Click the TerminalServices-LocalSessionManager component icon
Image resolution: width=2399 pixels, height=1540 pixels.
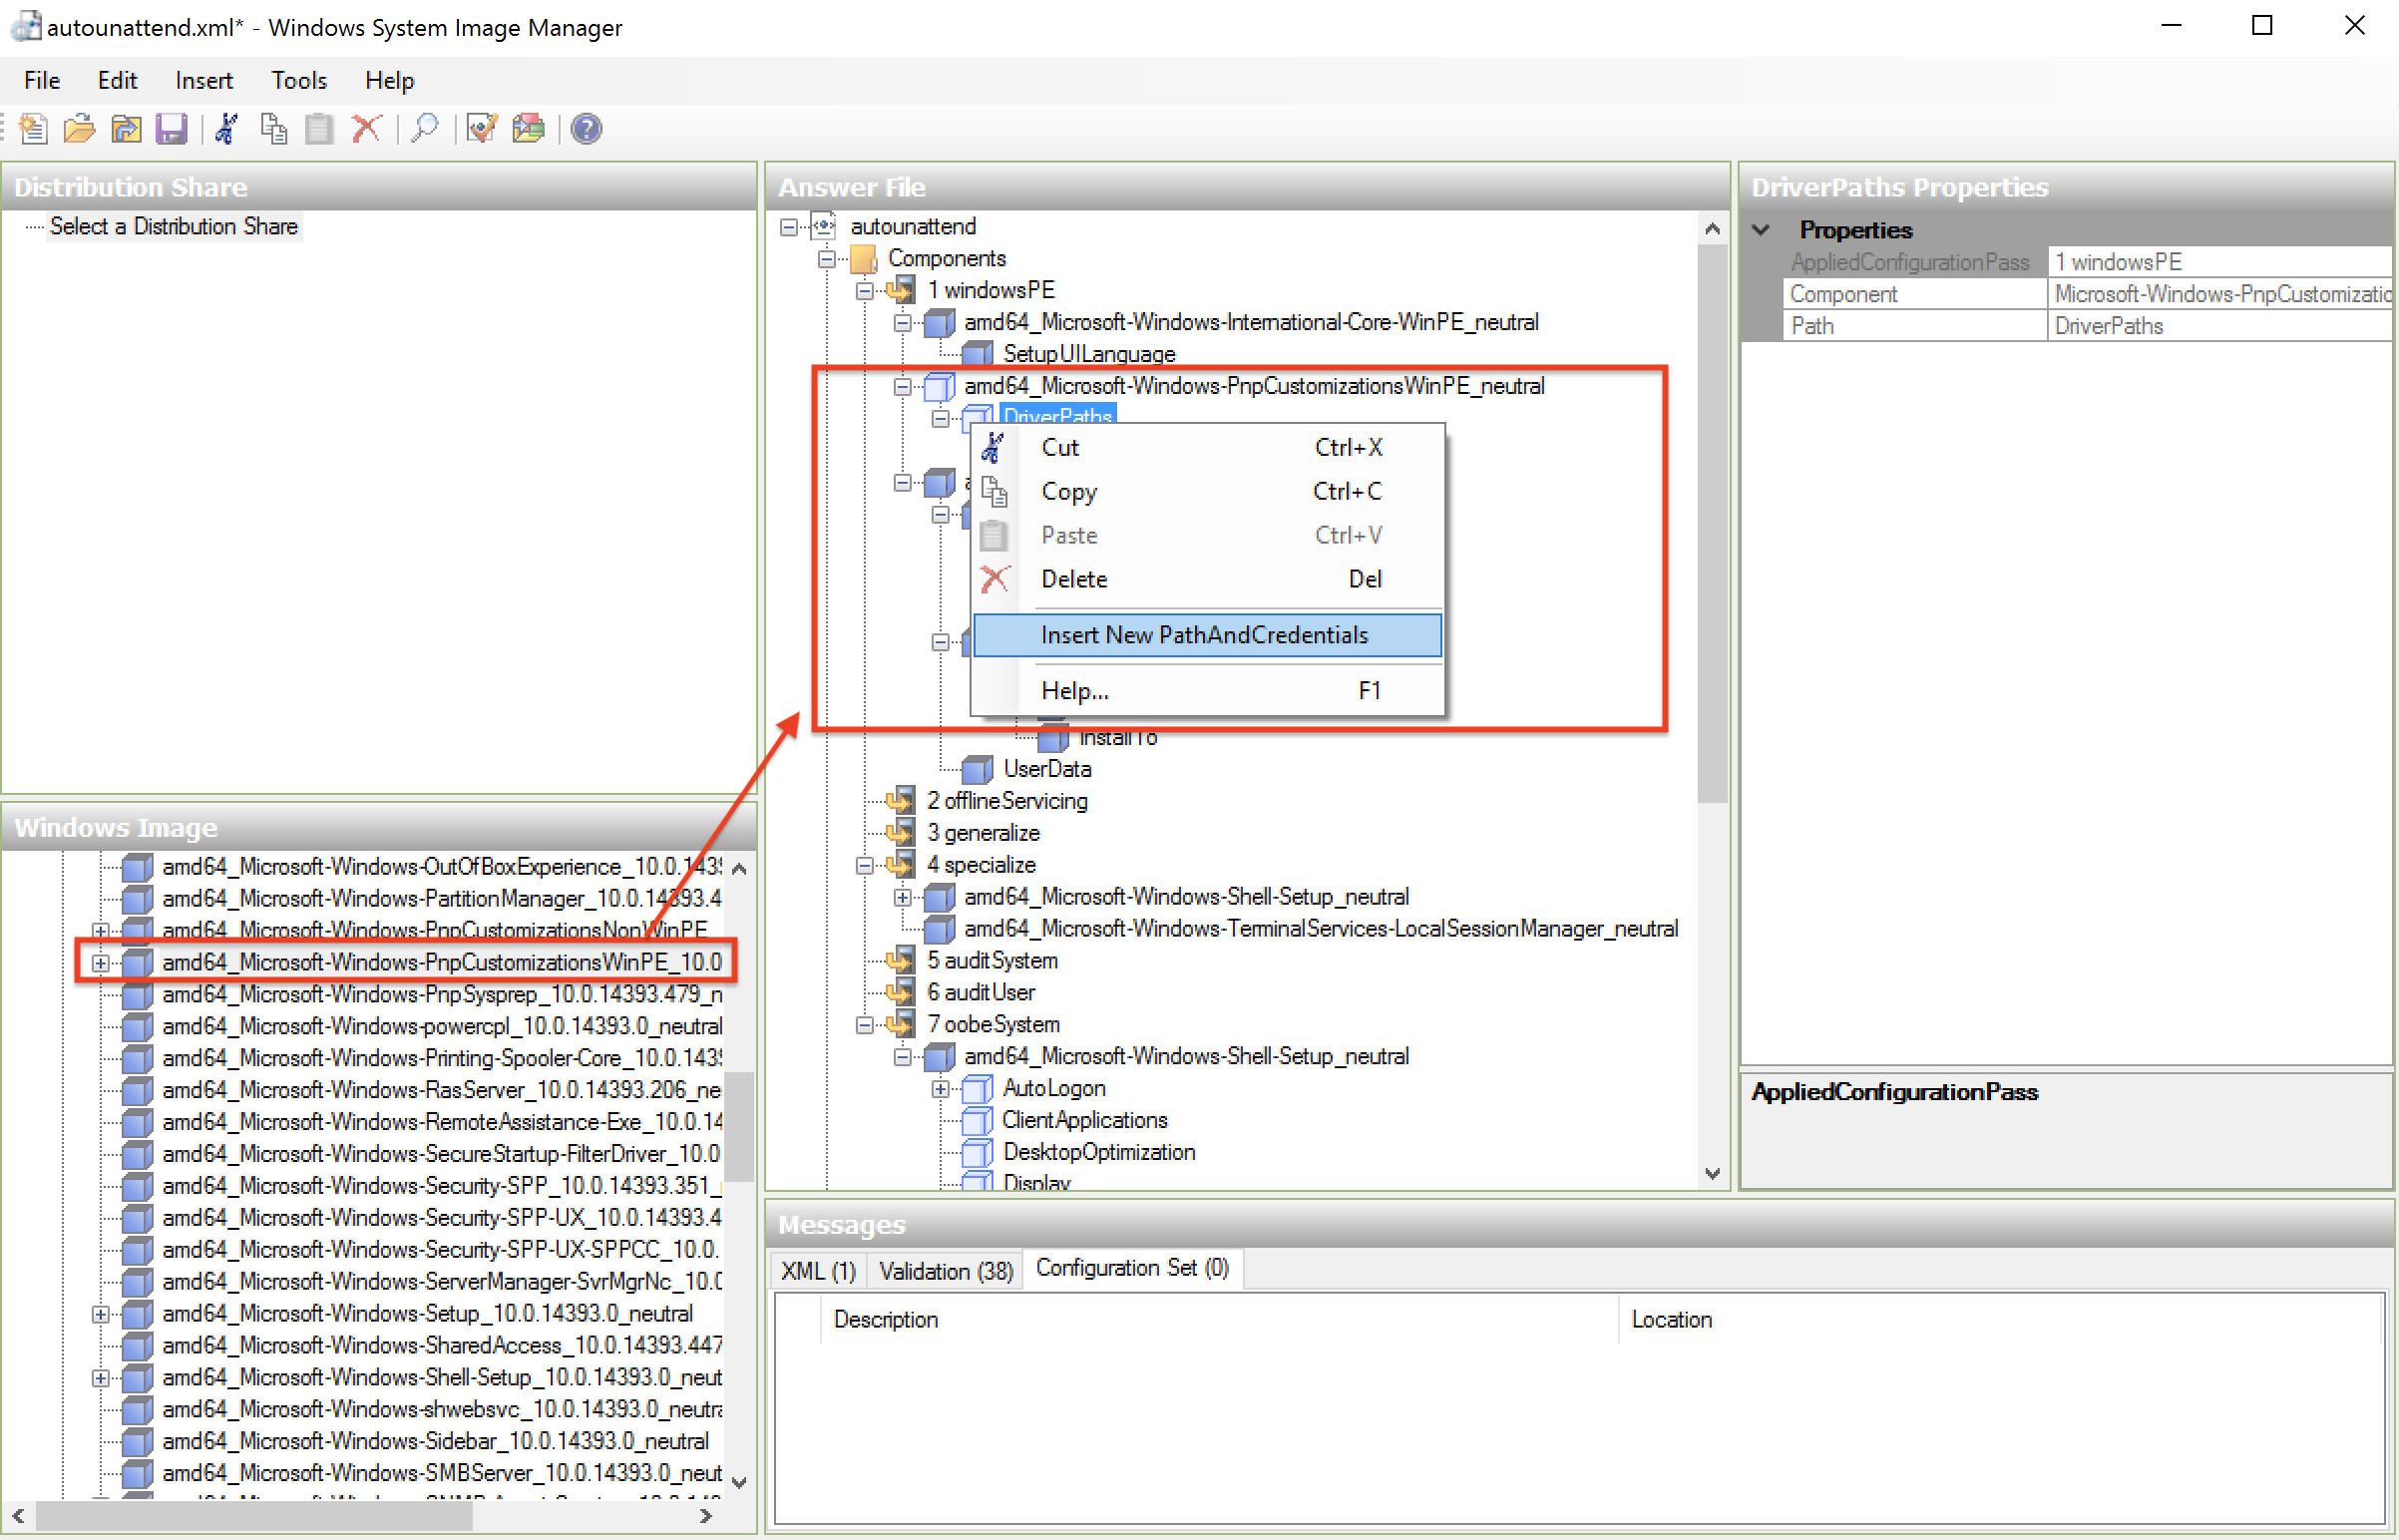click(x=939, y=928)
